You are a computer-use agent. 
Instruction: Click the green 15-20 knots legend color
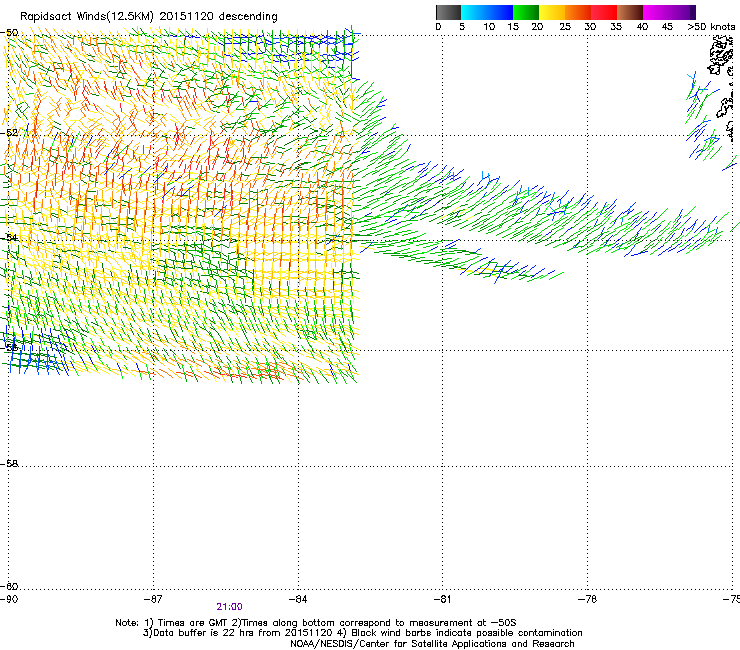click(x=526, y=12)
